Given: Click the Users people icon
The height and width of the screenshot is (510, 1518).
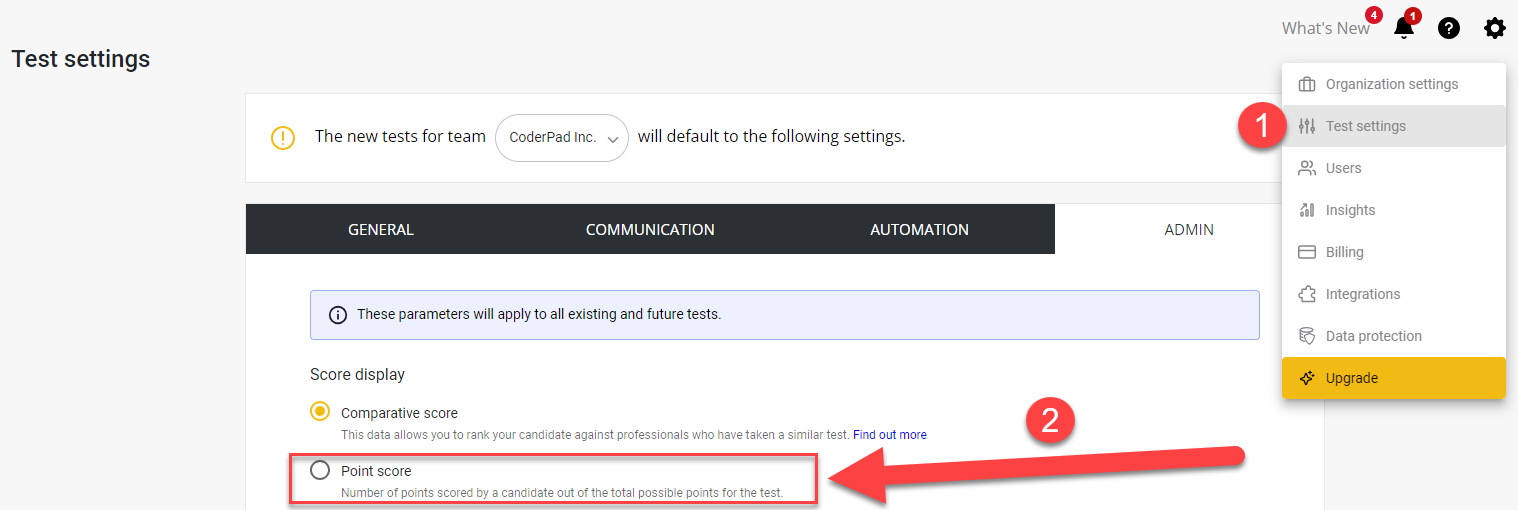Looking at the screenshot, I should click(x=1307, y=168).
